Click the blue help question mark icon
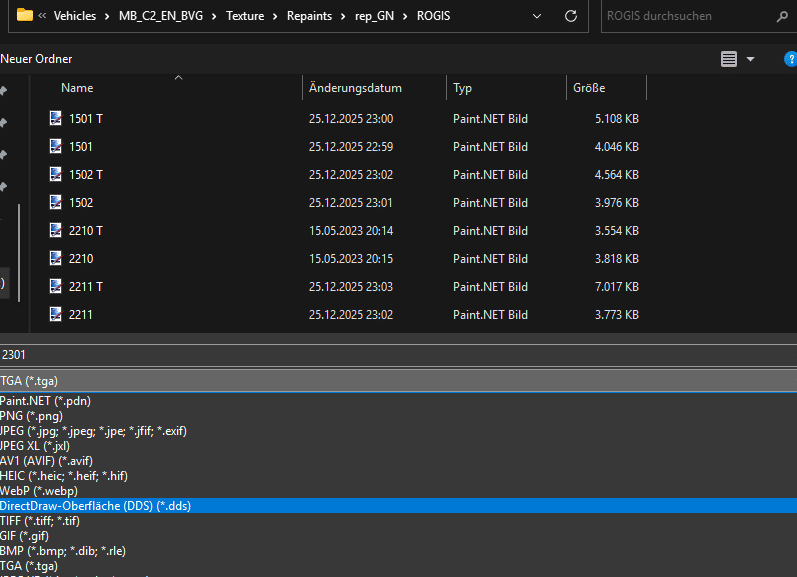Screen dimensions: 797x577 [x=790, y=59]
